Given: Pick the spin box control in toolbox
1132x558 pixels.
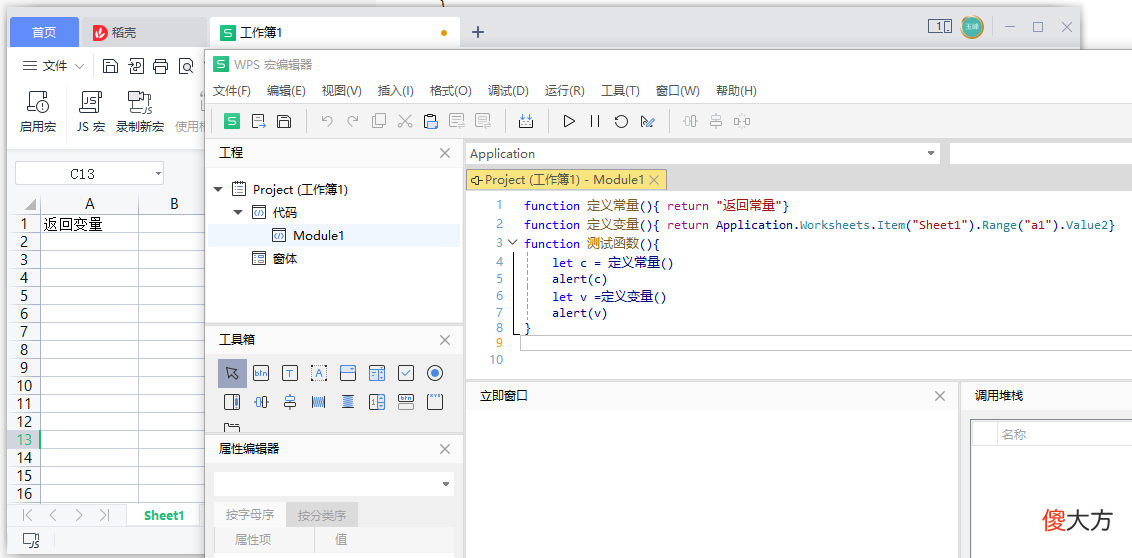Looking at the screenshot, I should [377, 402].
